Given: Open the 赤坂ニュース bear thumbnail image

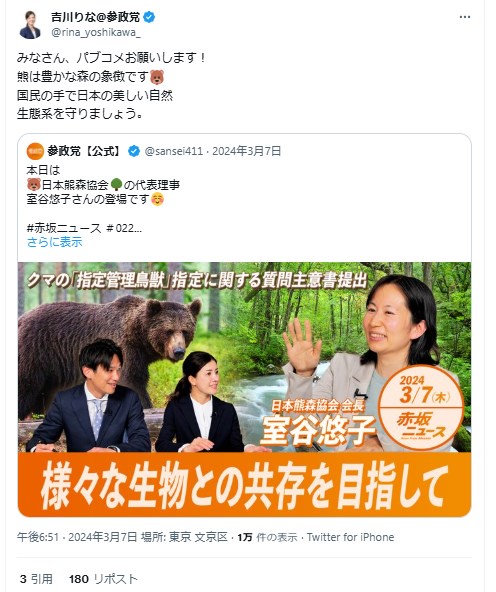Looking at the screenshot, I should [x=245, y=389].
